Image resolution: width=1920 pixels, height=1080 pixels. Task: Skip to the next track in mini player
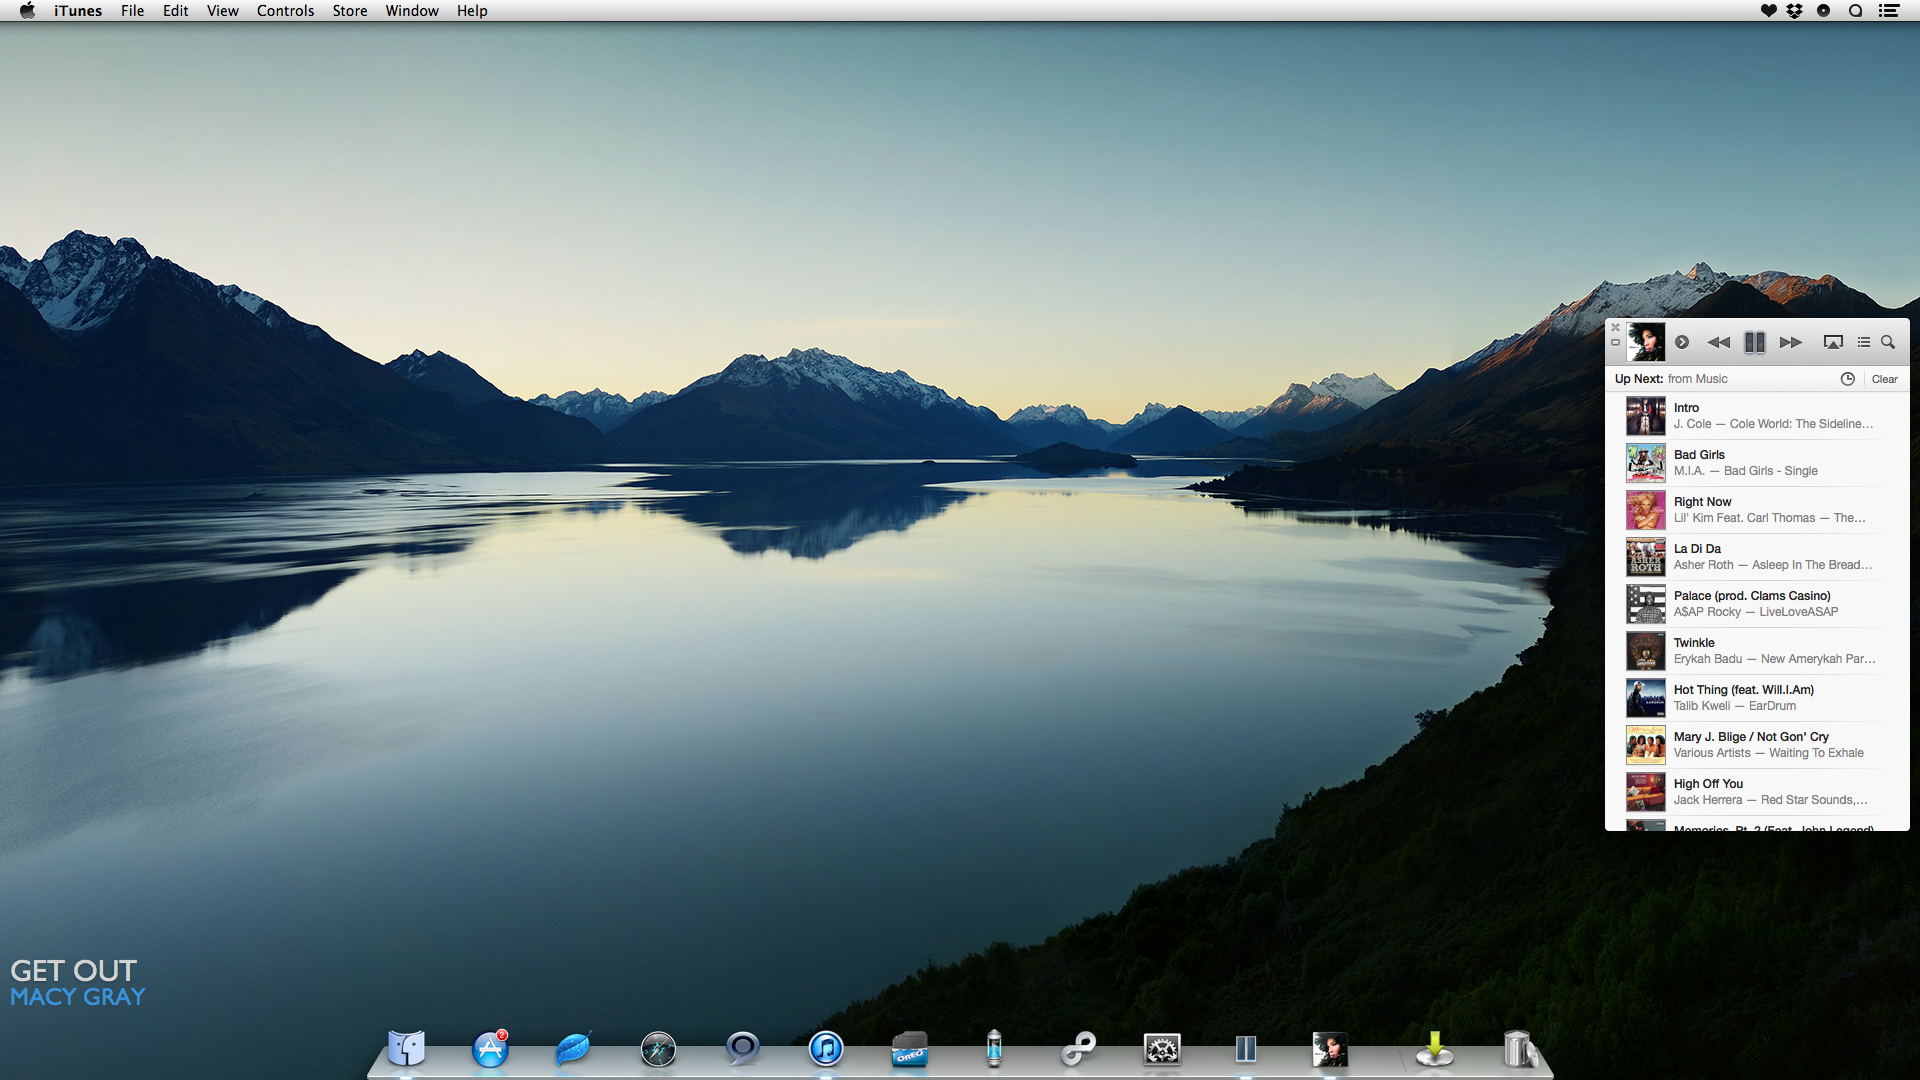coord(1791,342)
